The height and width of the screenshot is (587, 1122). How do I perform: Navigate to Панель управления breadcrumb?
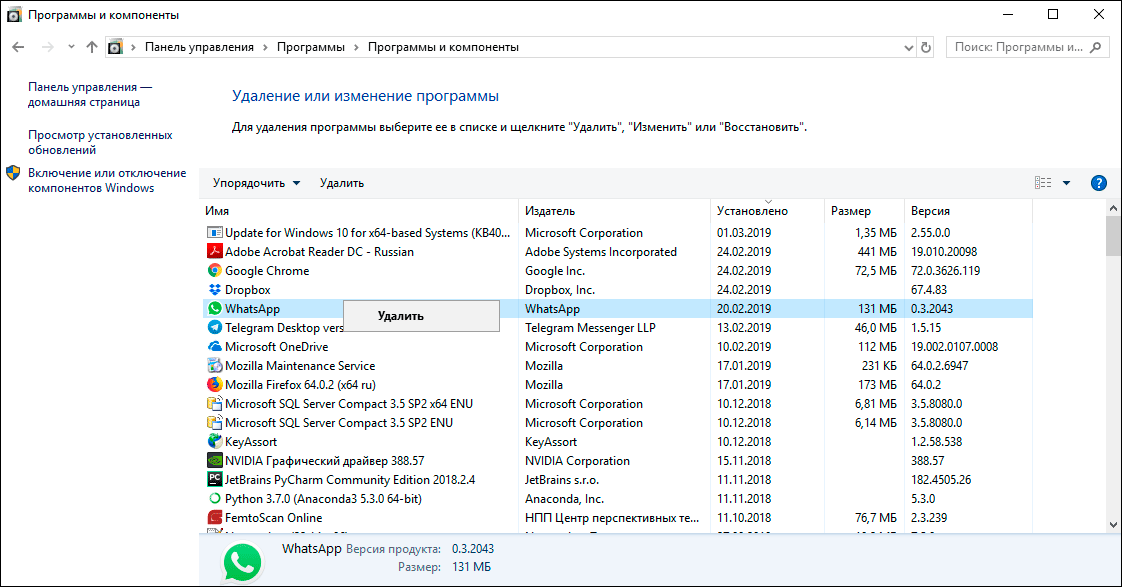(200, 47)
